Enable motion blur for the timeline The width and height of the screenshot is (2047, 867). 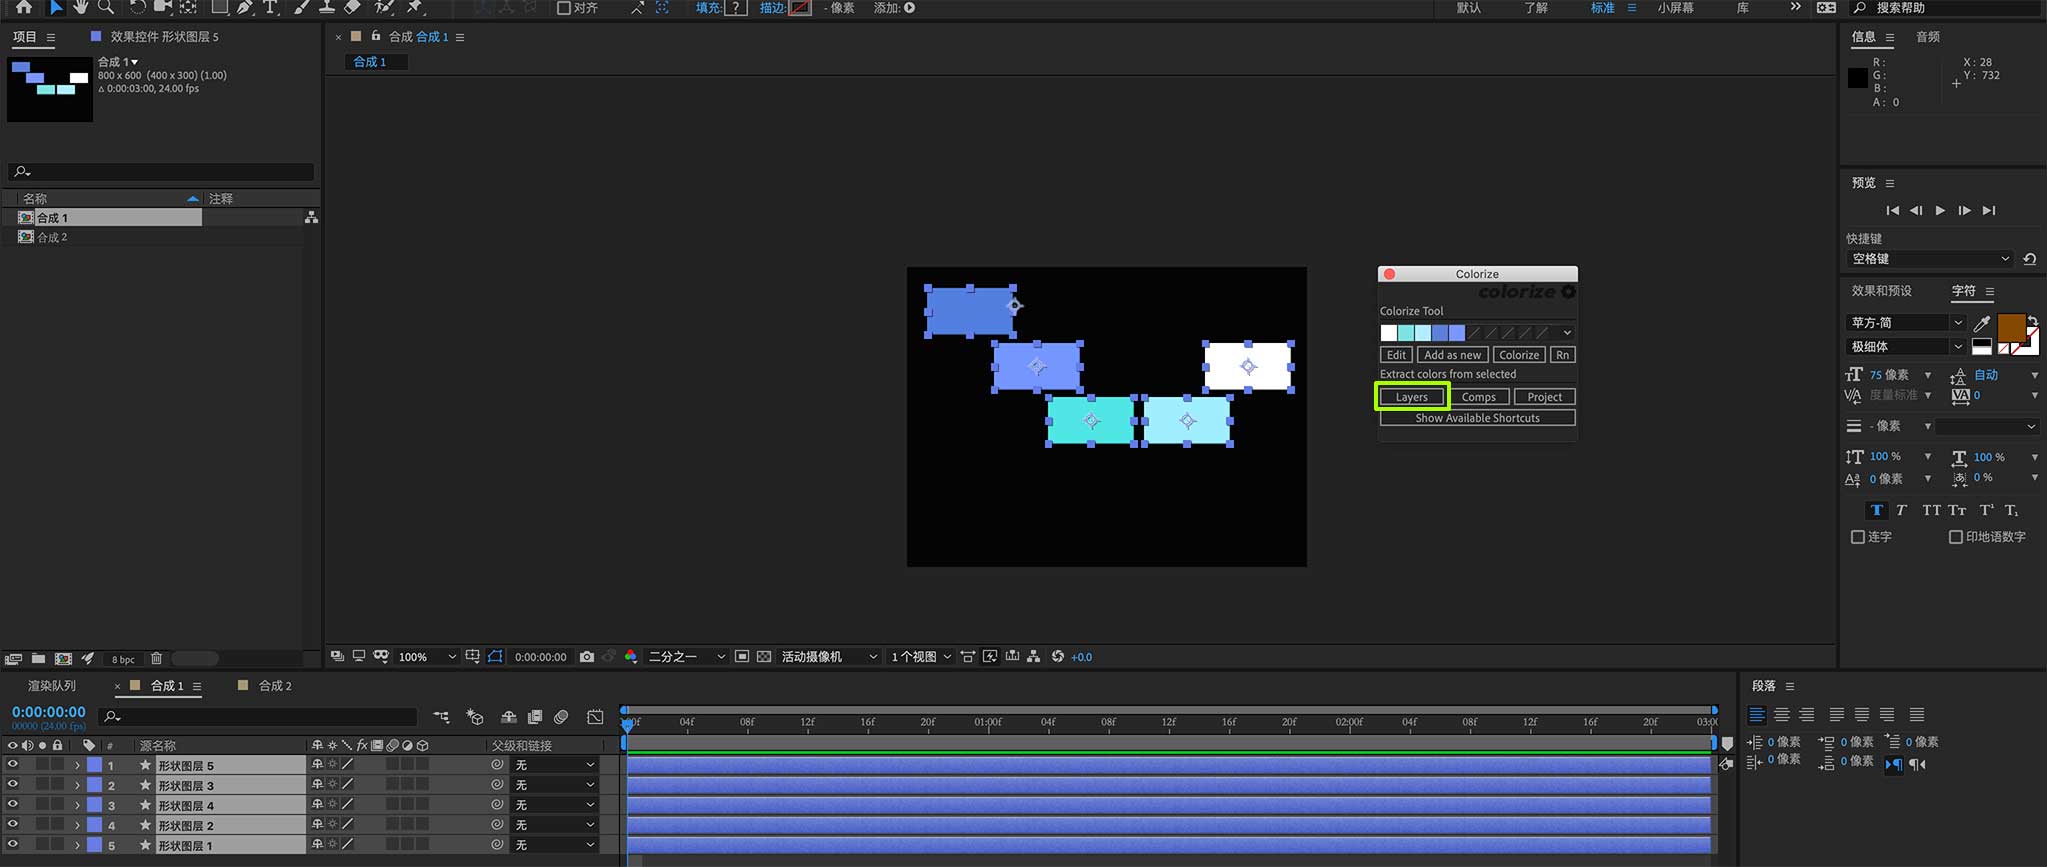click(x=561, y=717)
